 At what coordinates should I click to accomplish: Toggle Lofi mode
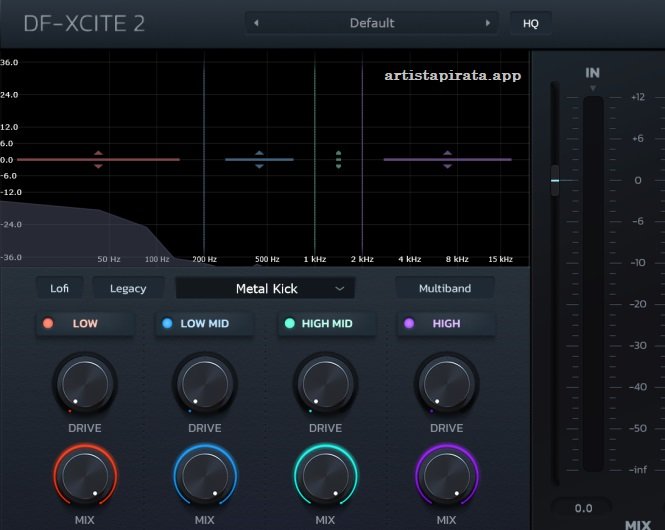[x=59, y=288]
